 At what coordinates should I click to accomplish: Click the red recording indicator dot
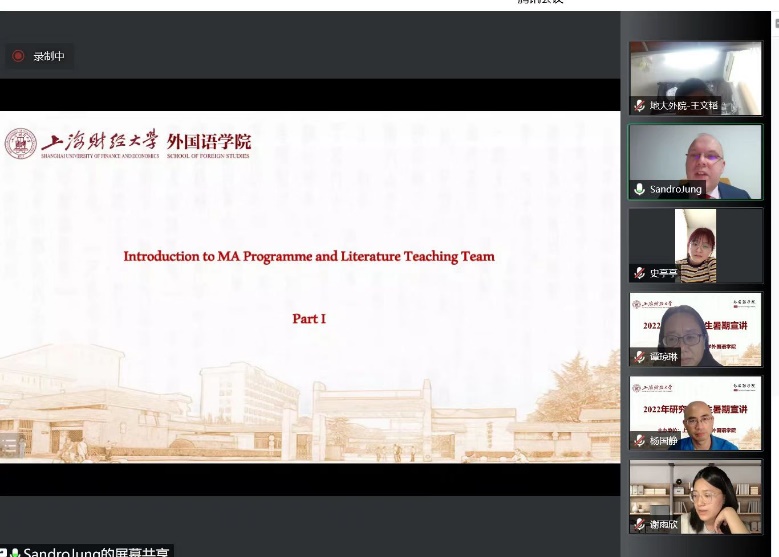(18, 56)
